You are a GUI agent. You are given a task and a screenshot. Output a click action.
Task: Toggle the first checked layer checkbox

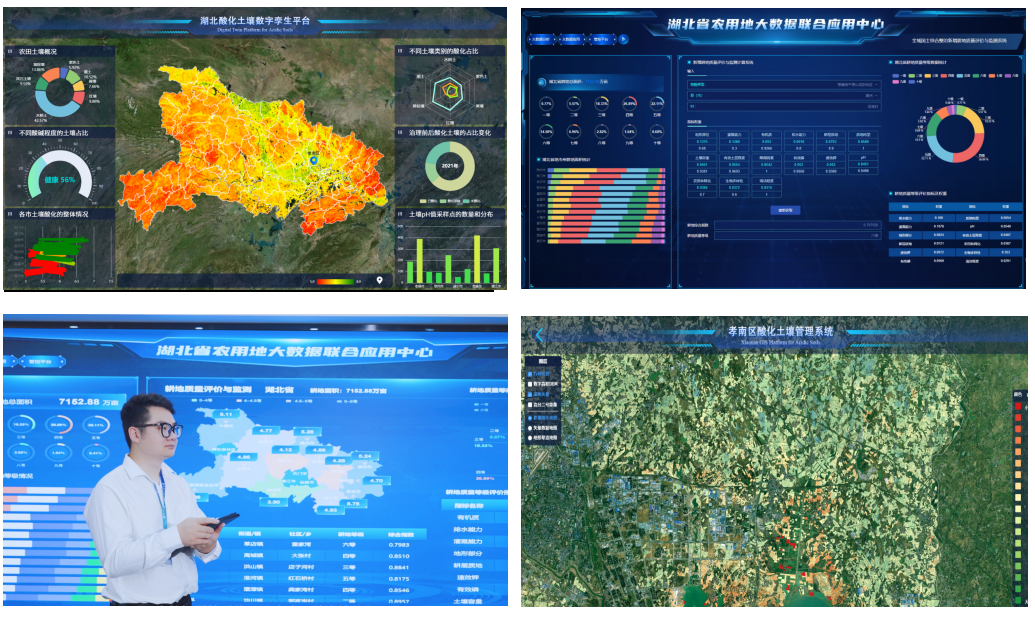(x=531, y=373)
